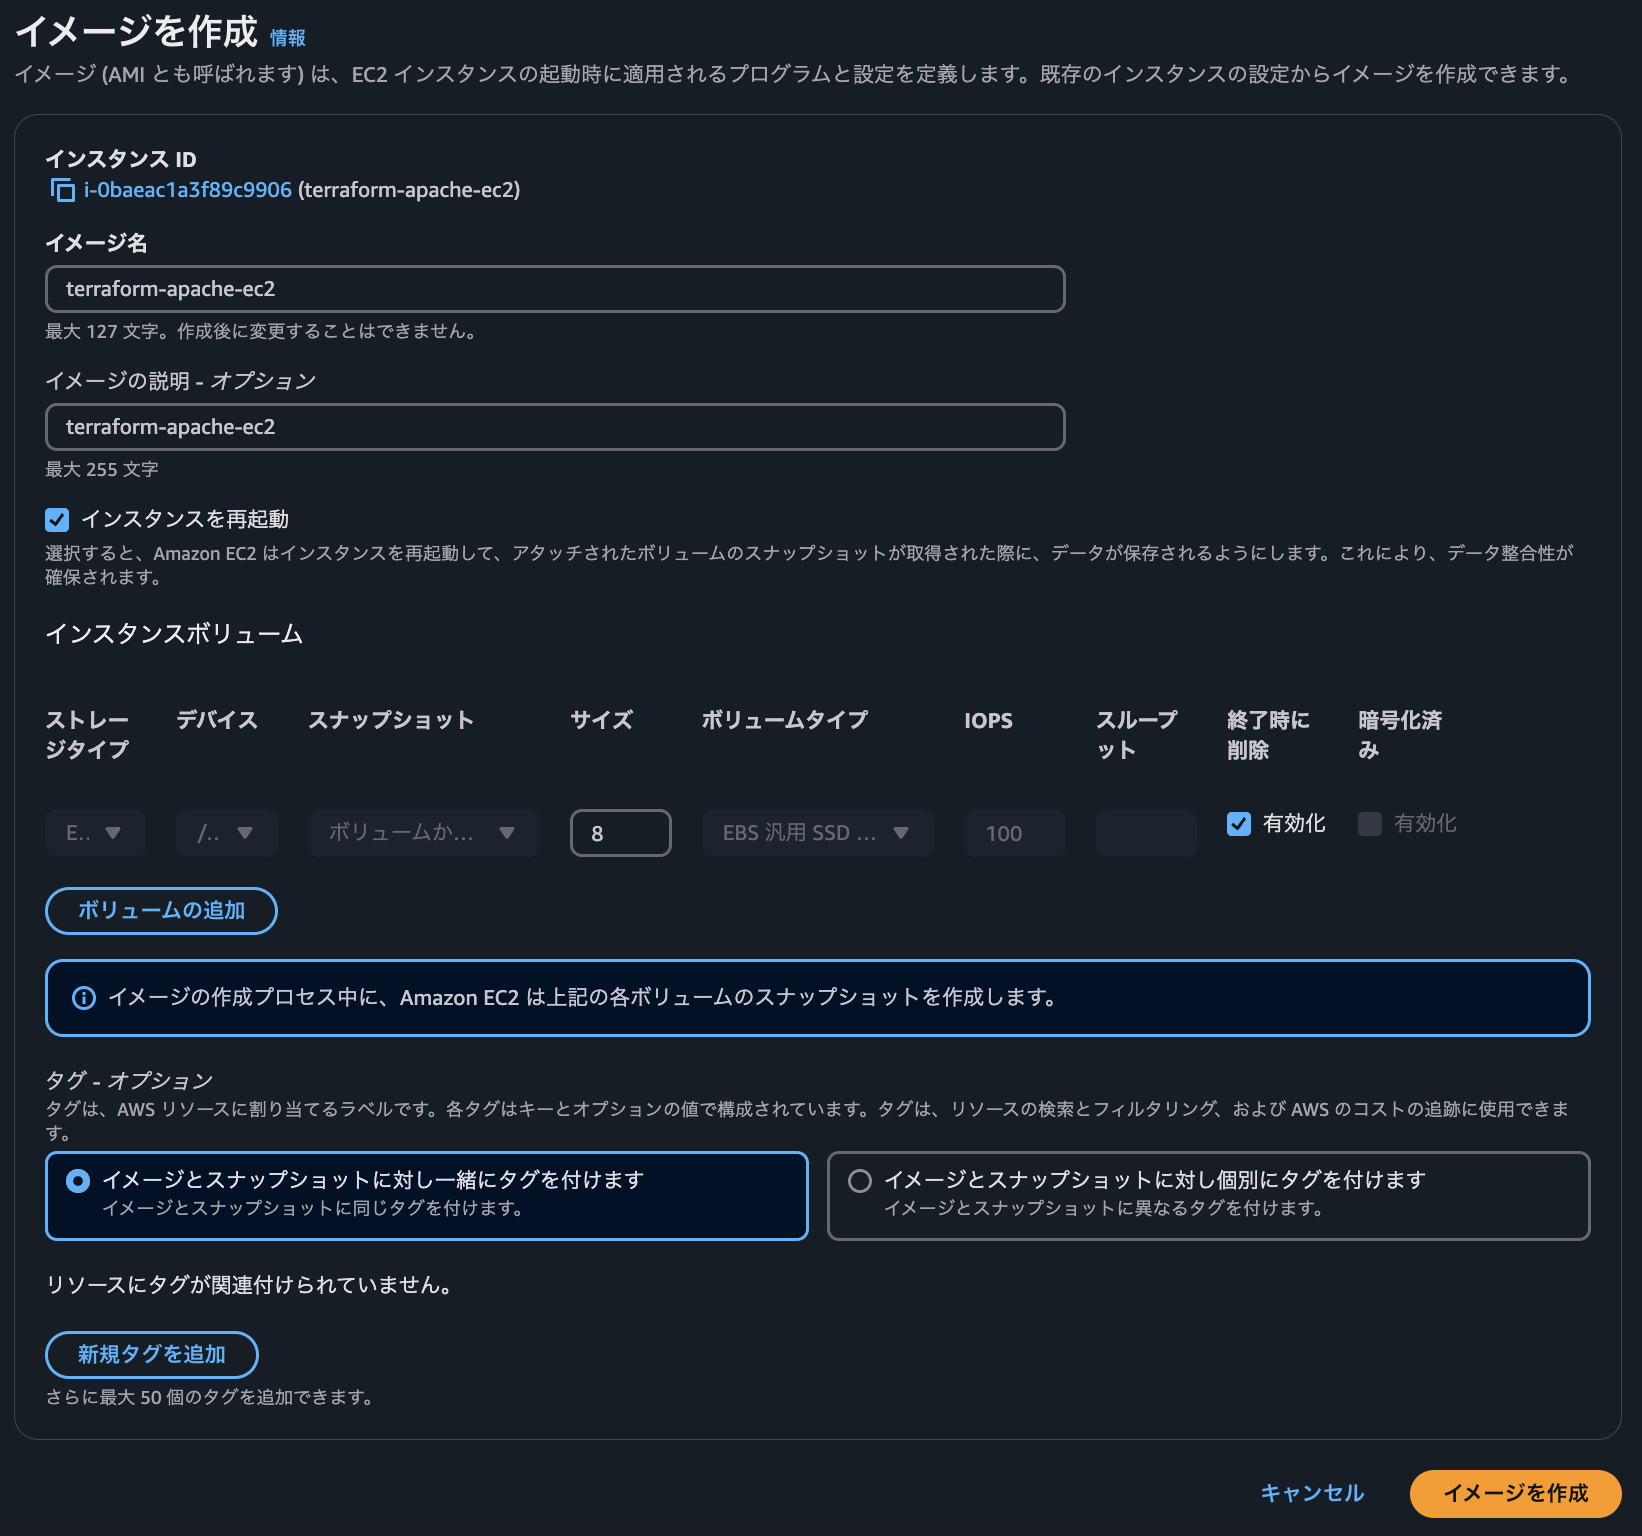Open the EBS 汎用 SSD volume type dropdown

pos(817,832)
